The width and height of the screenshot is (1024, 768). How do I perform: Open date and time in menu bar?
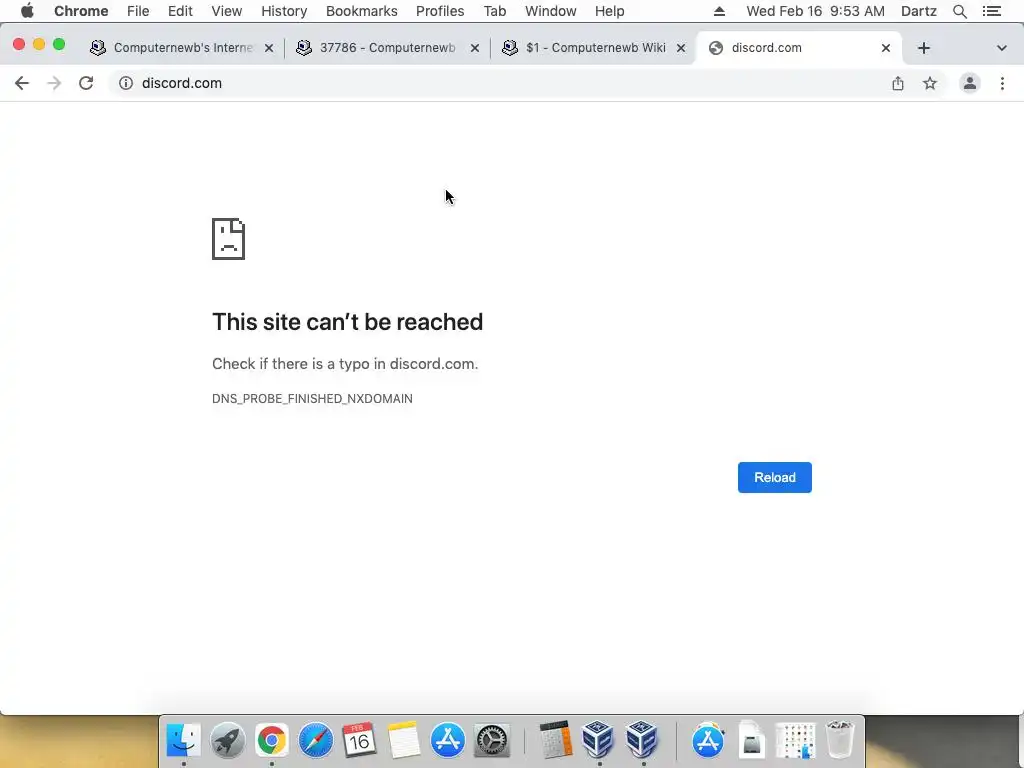click(x=815, y=11)
